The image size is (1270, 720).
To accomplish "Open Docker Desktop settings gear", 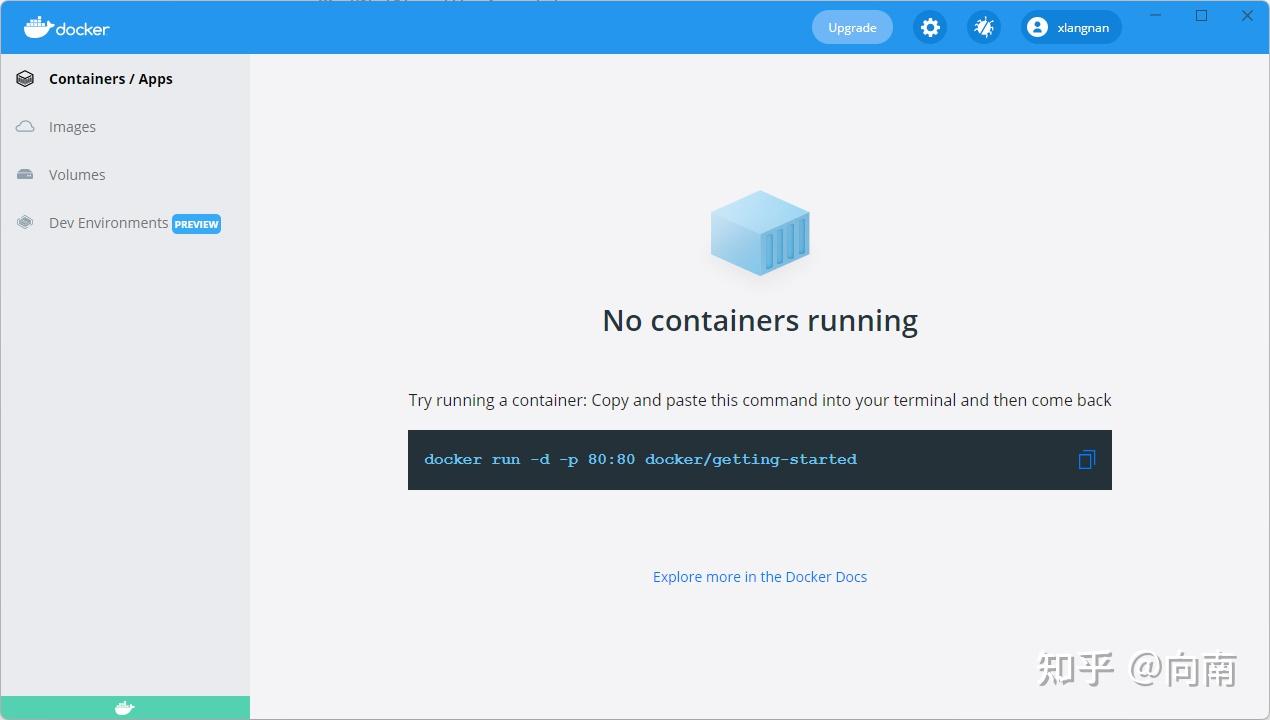I will tap(930, 27).
